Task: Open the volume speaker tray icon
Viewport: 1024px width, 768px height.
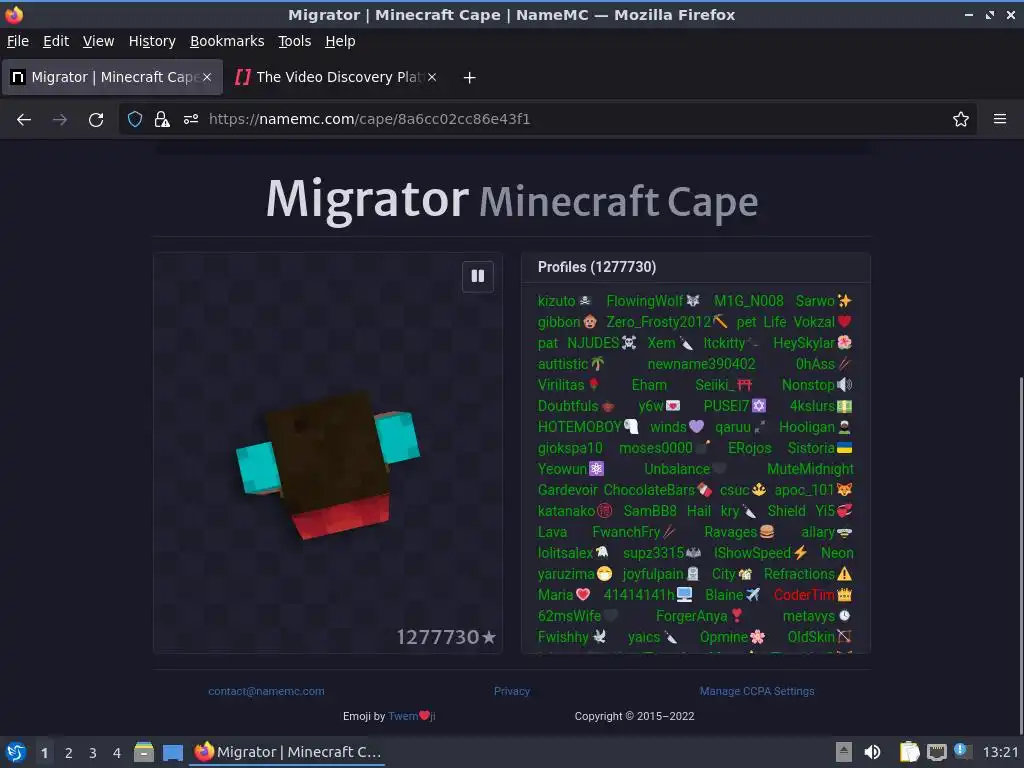Action: pyautogui.click(x=872, y=752)
